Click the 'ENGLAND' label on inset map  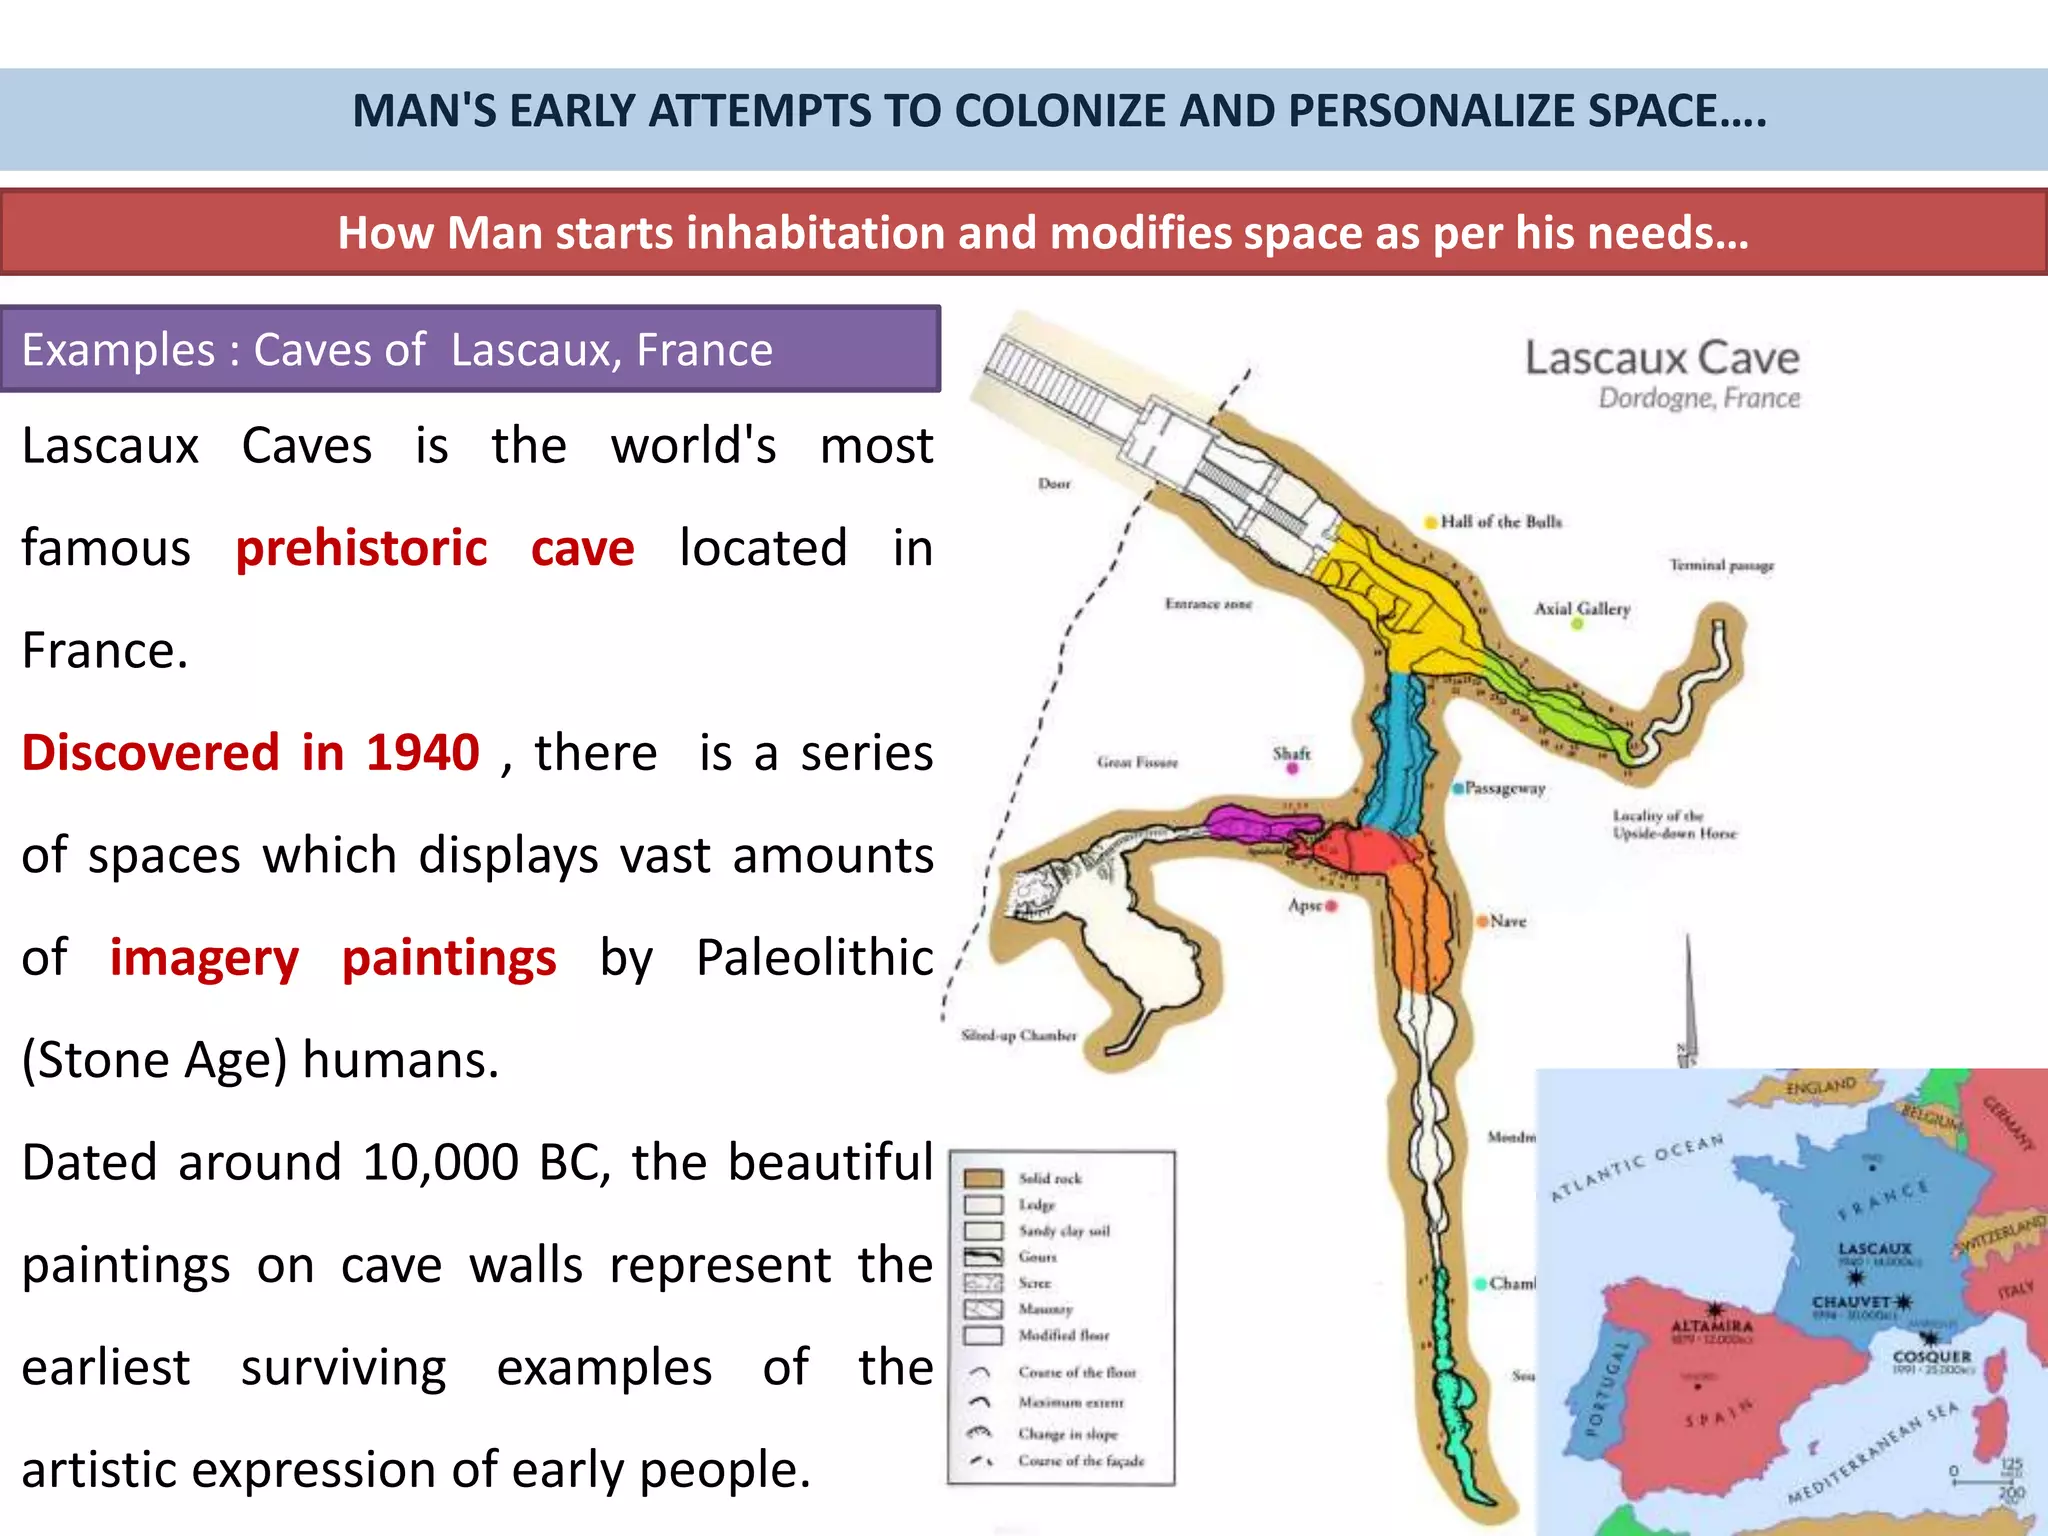1821,1086
